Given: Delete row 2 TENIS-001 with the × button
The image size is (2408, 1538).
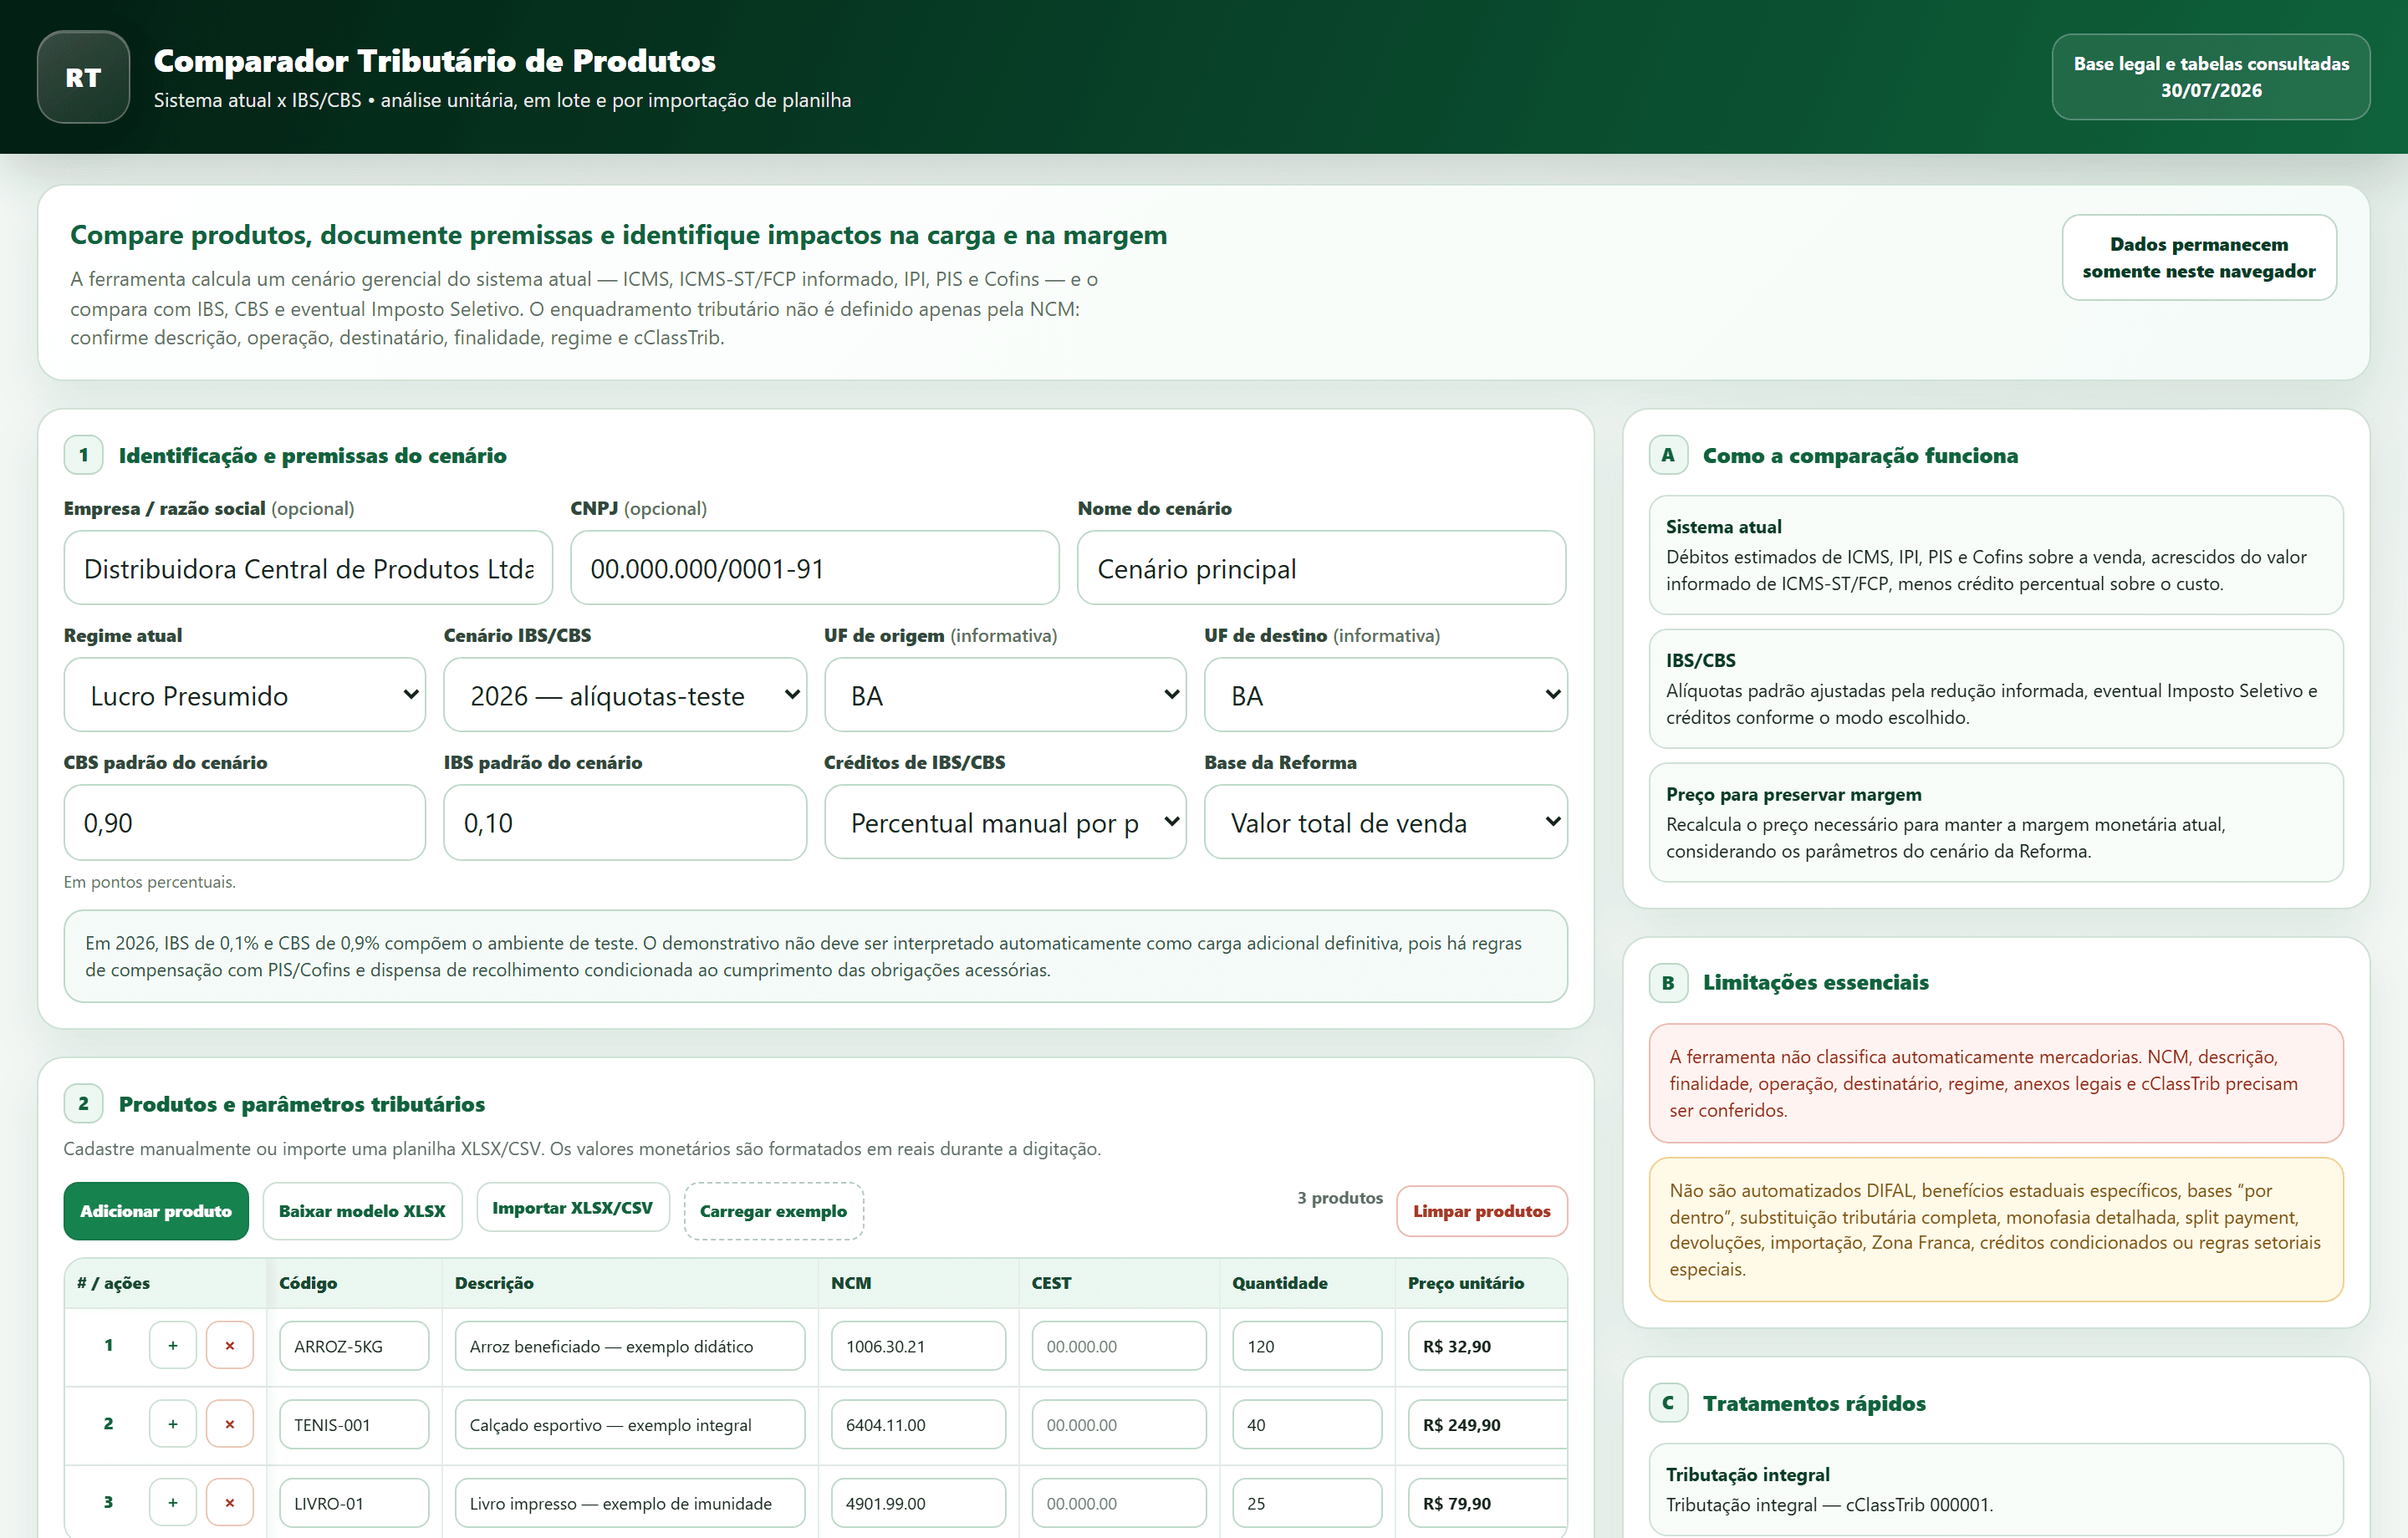Looking at the screenshot, I should [x=230, y=1423].
